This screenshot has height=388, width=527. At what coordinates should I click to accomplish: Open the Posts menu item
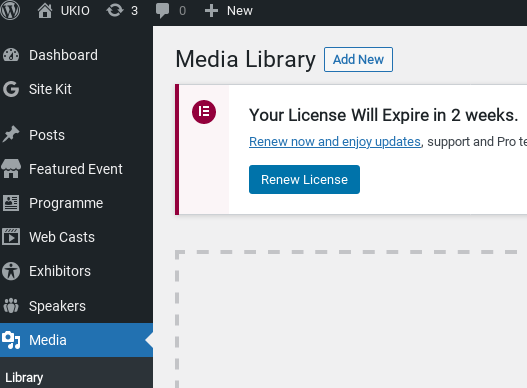47,135
